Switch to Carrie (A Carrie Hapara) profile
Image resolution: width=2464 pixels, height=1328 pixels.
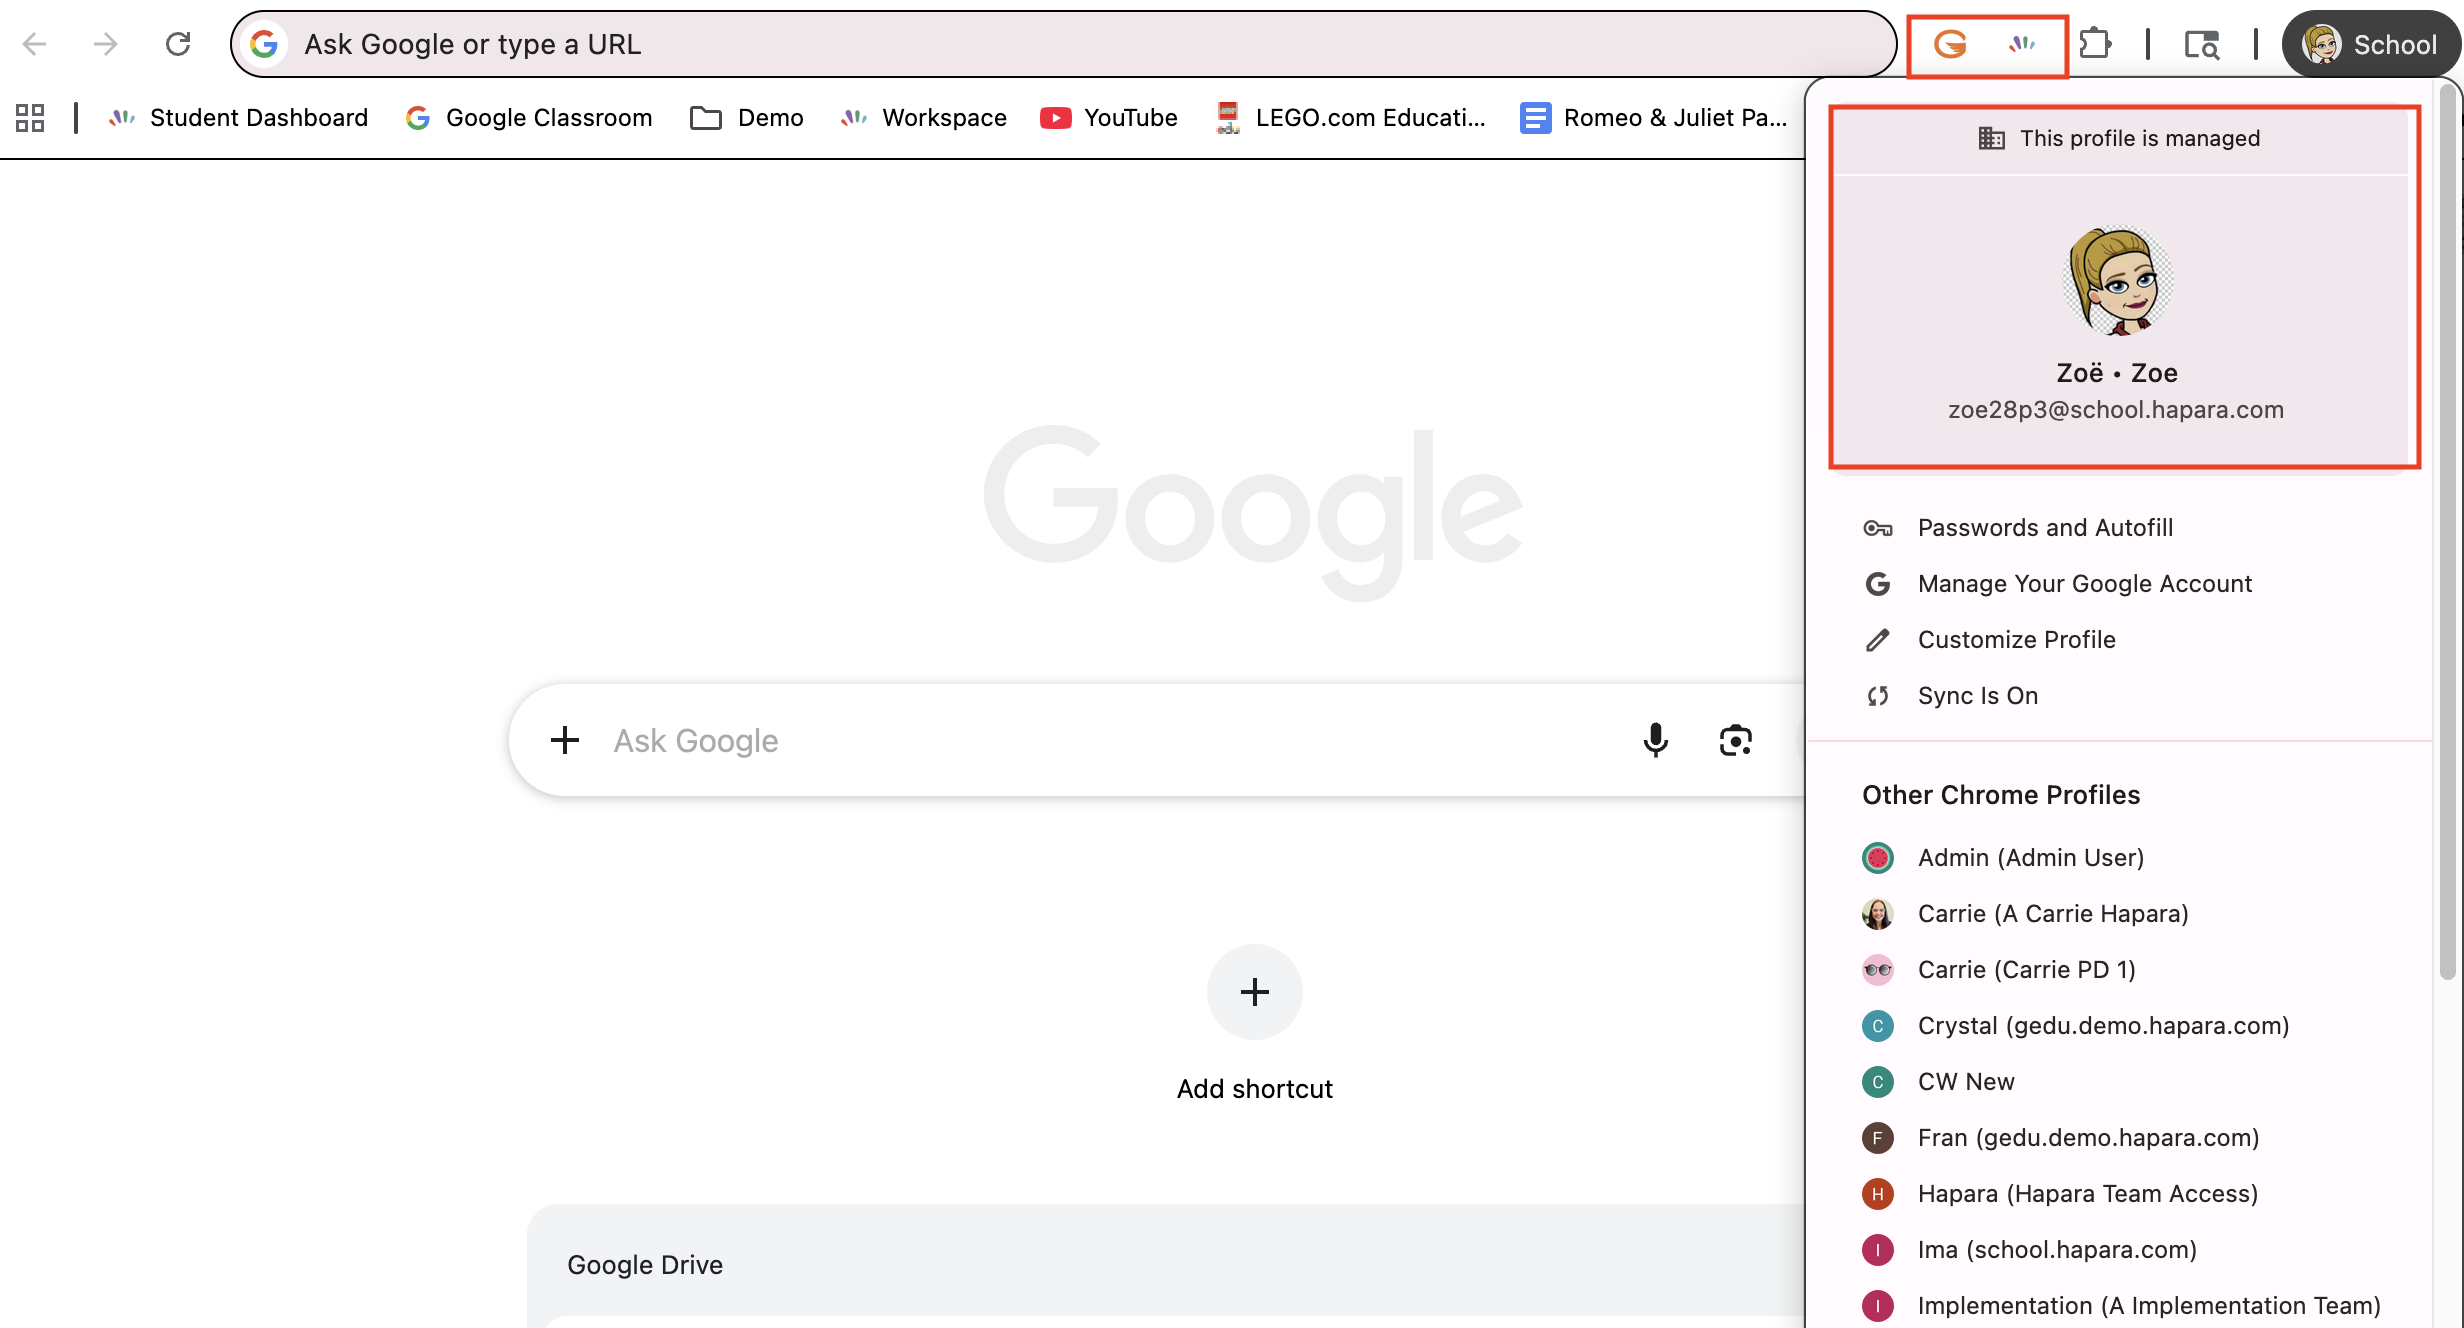coord(2119,914)
